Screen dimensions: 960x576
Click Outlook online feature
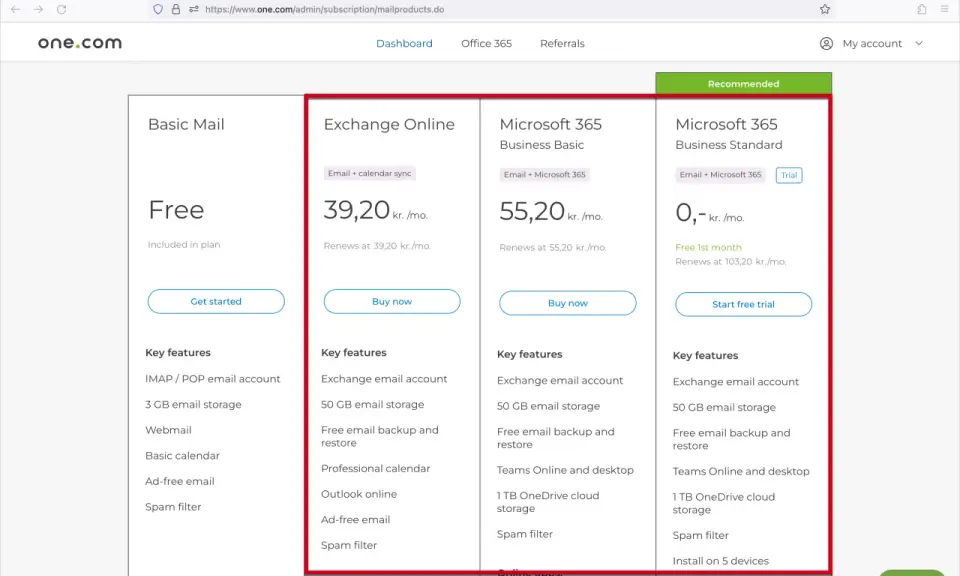[359, 494]
